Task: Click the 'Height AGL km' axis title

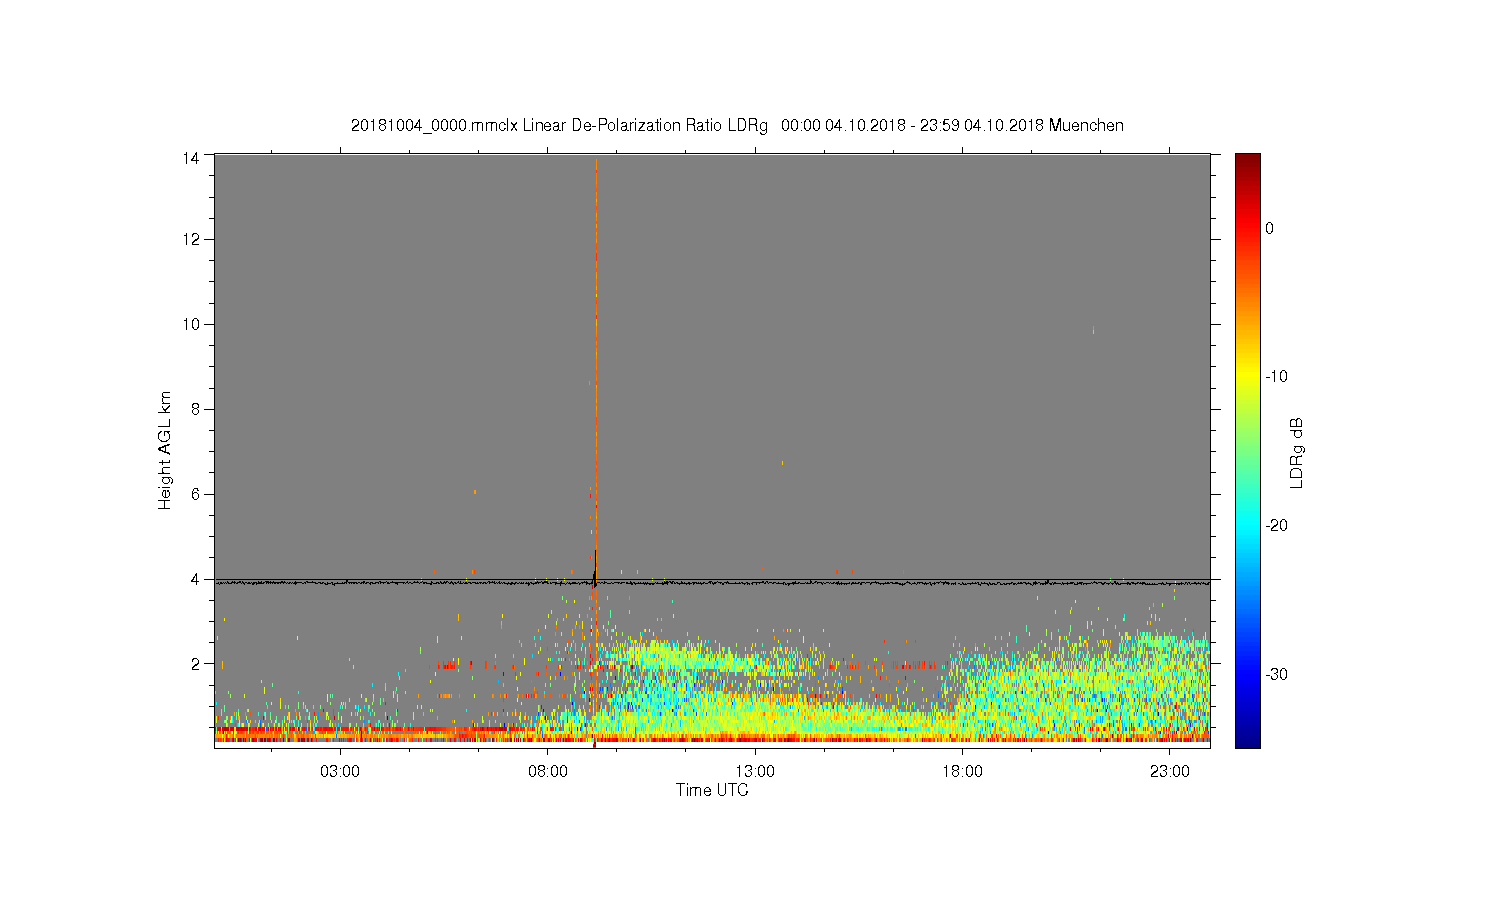Action: (x=165, y=450)
